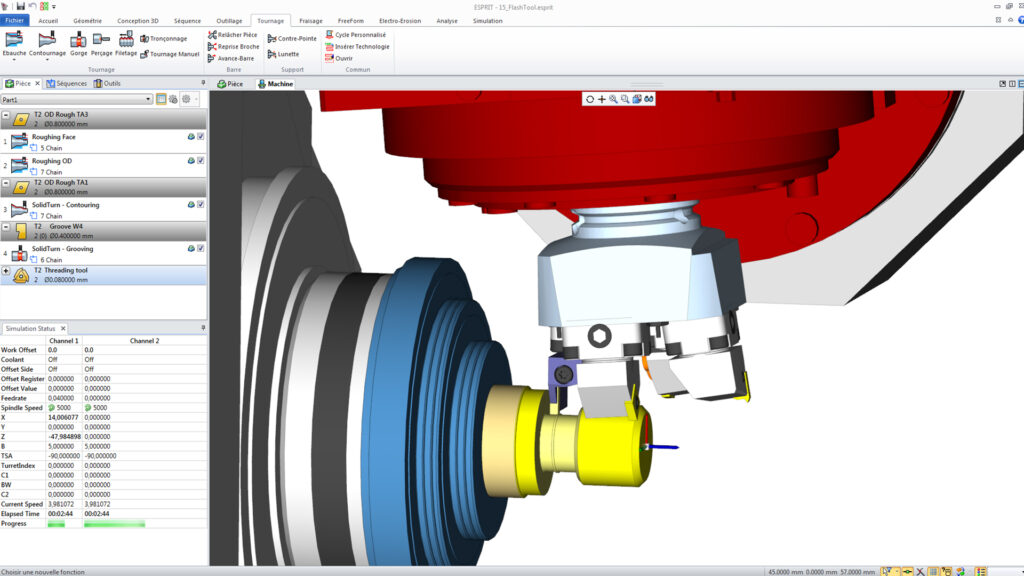Image resolution: width=1024 pixels, height=576 pixels.
Task: Toggle the SolidTurn - Contouring checkbox
Action: tap(201, 205)
